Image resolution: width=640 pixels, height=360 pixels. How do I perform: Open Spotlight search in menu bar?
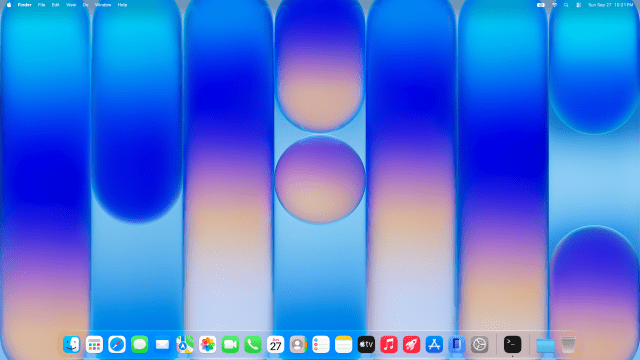[x=566, y=5]
